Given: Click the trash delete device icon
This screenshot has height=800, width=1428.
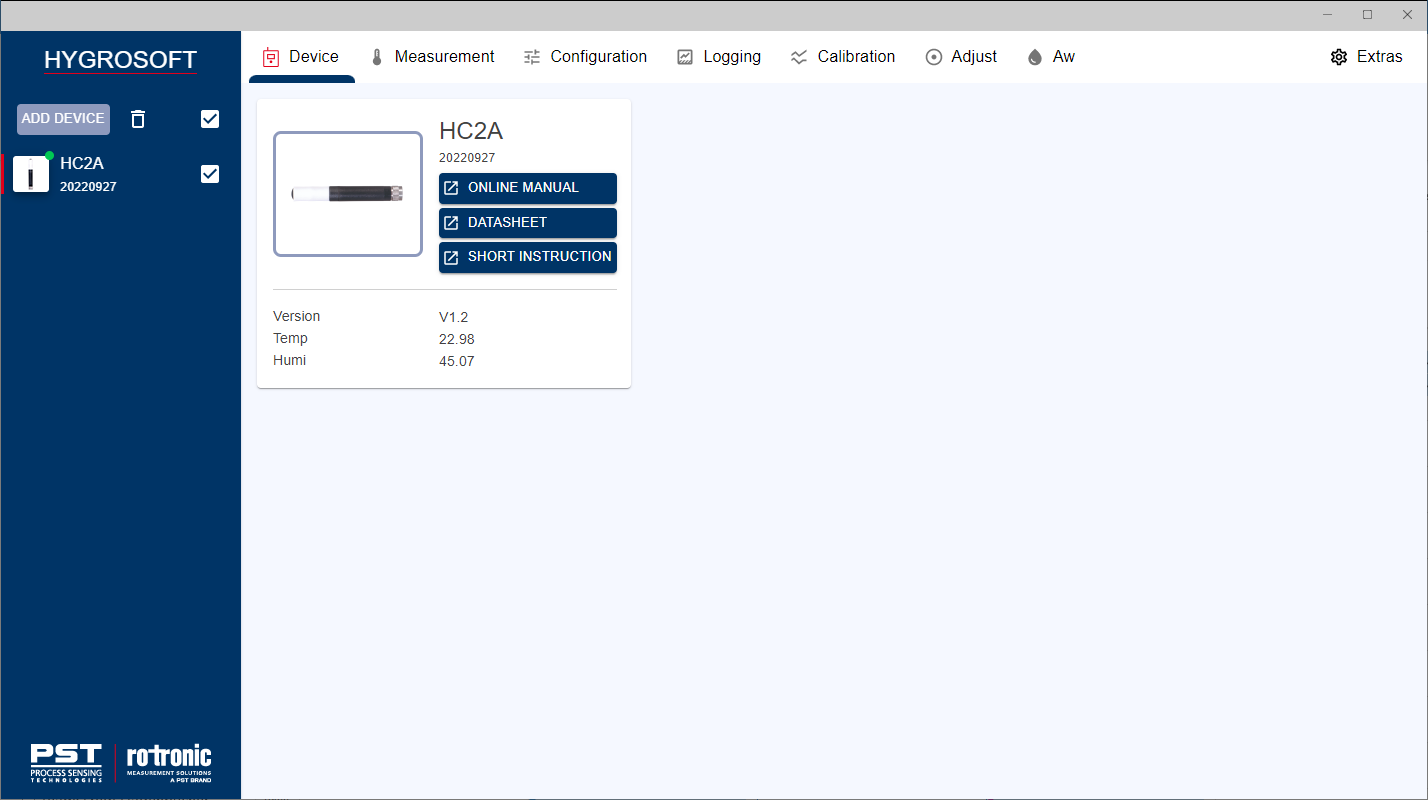Looking at the screenshot, I should (138, 119).
